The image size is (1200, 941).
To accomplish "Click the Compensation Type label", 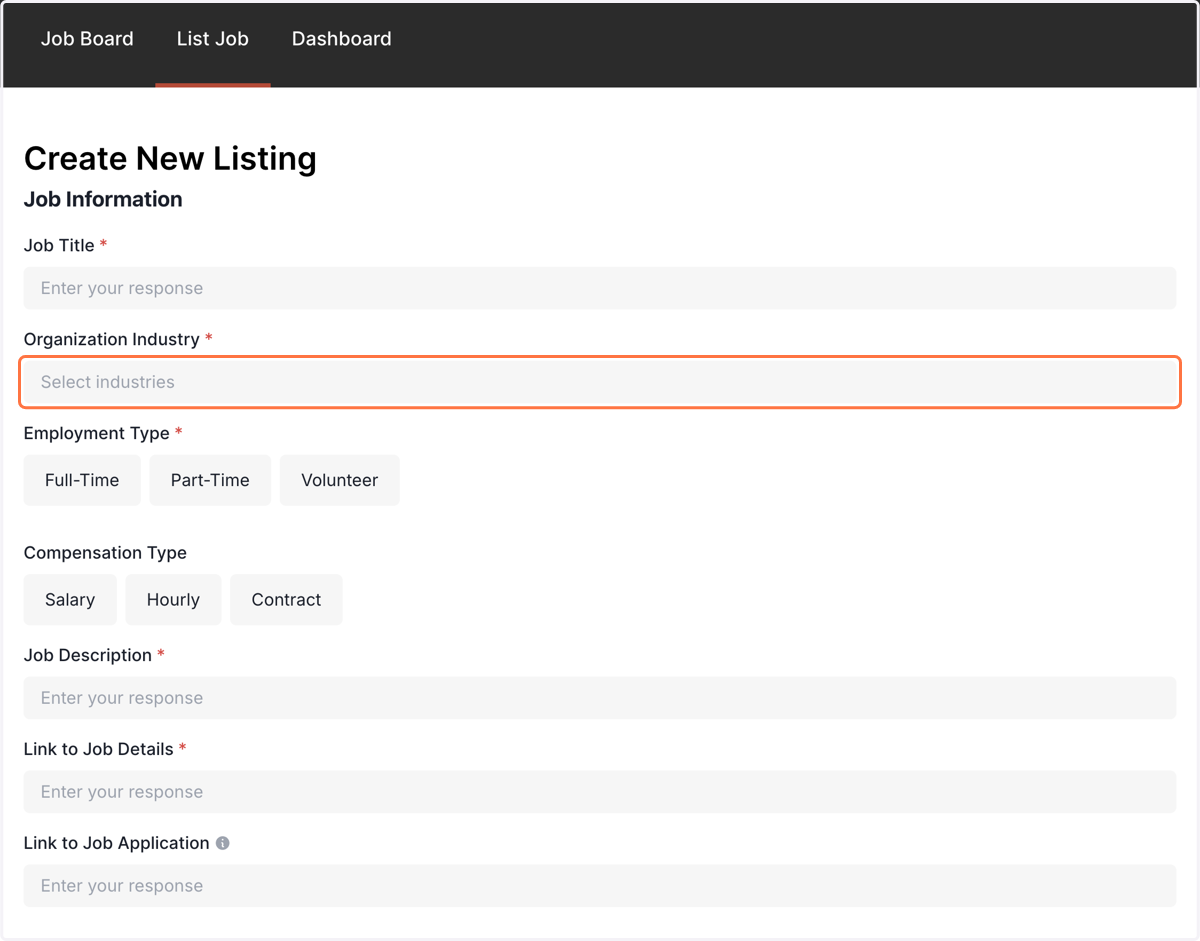I will coord(105,553).
